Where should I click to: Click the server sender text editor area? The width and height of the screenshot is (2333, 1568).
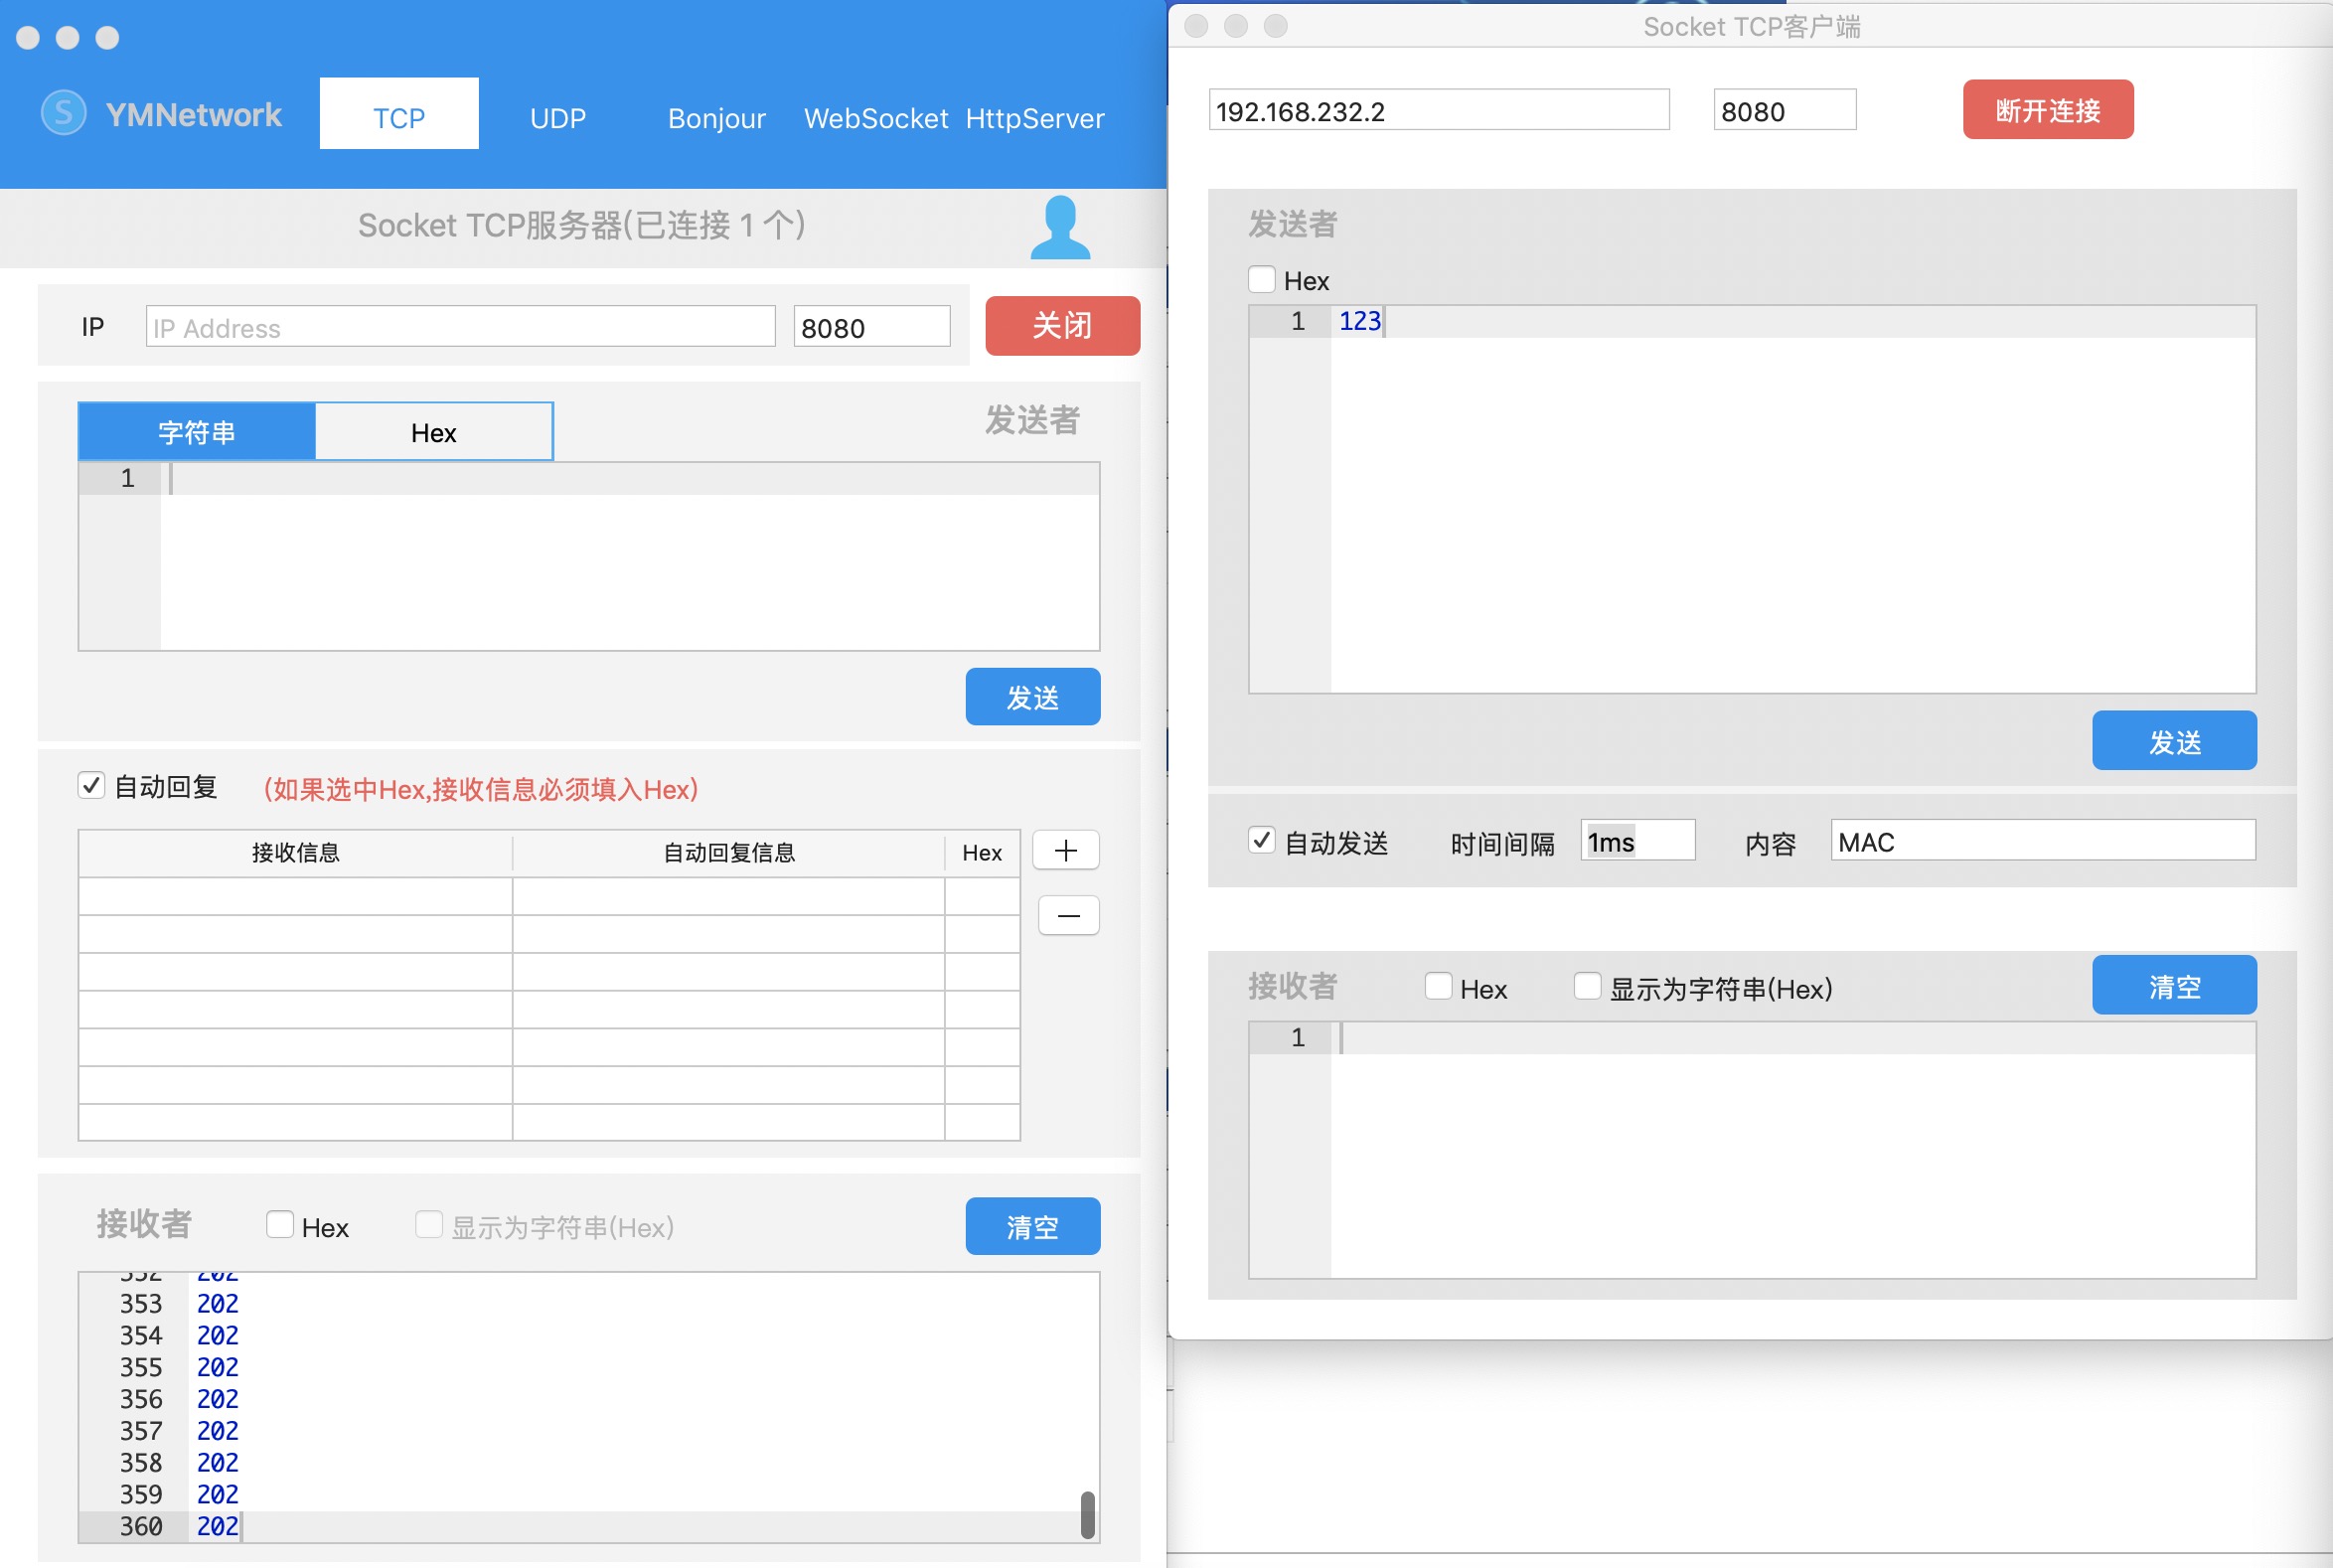click(x=629, y=557)
